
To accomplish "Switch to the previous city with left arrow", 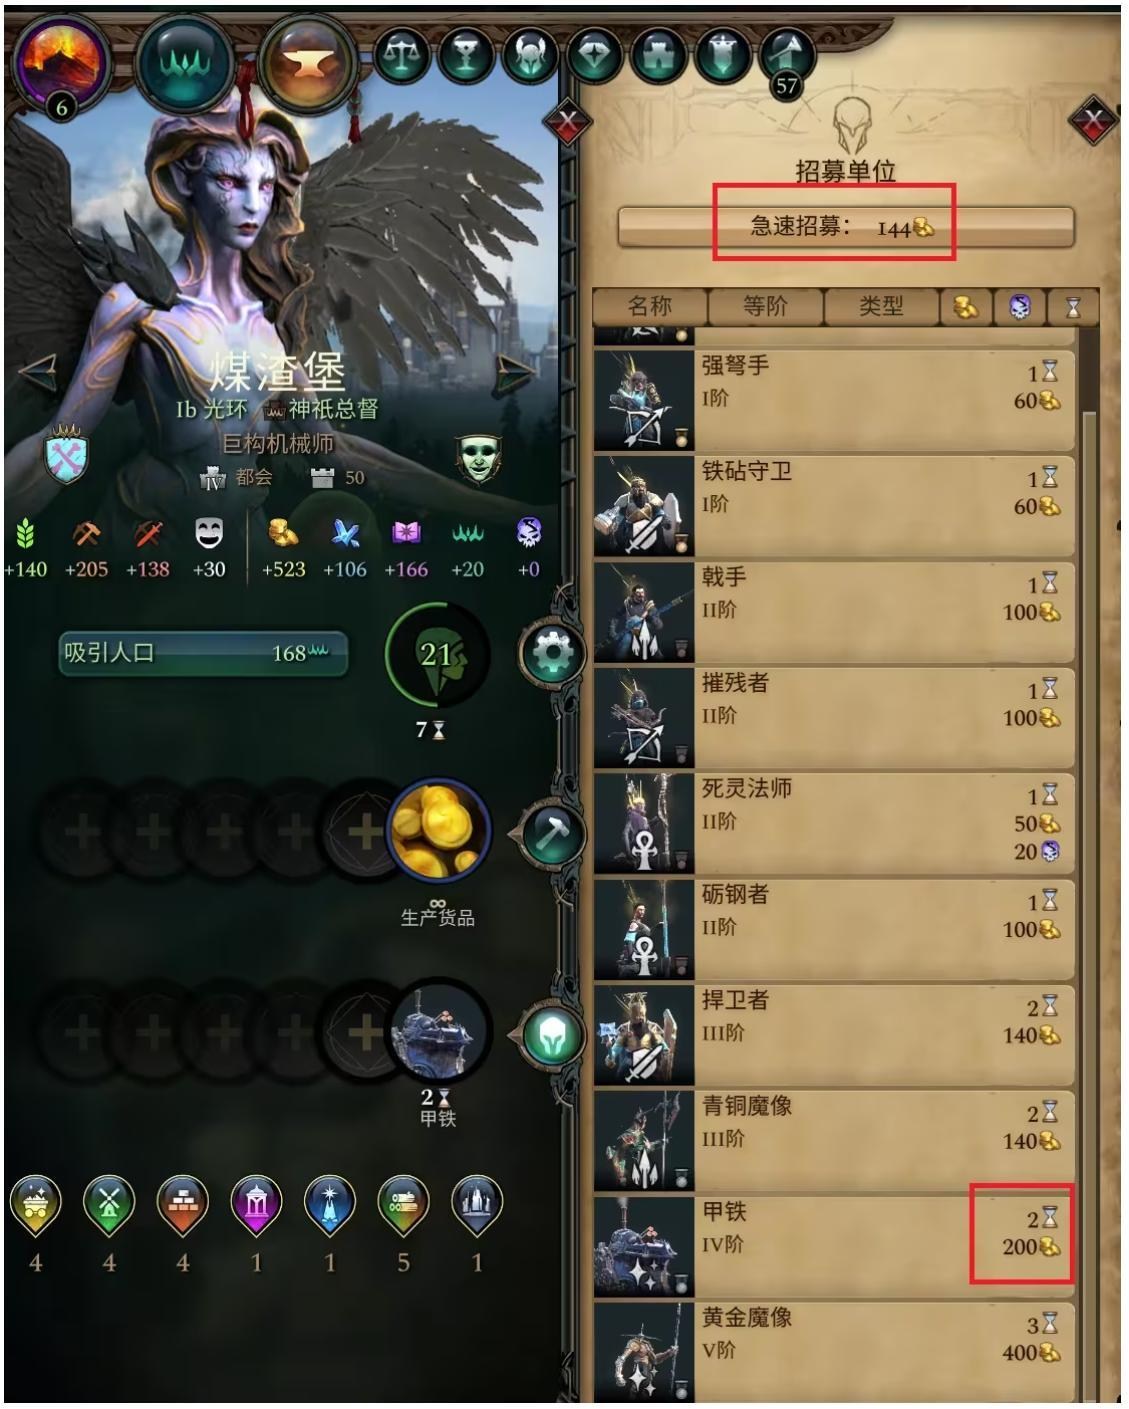I will (x=39, y=374).
